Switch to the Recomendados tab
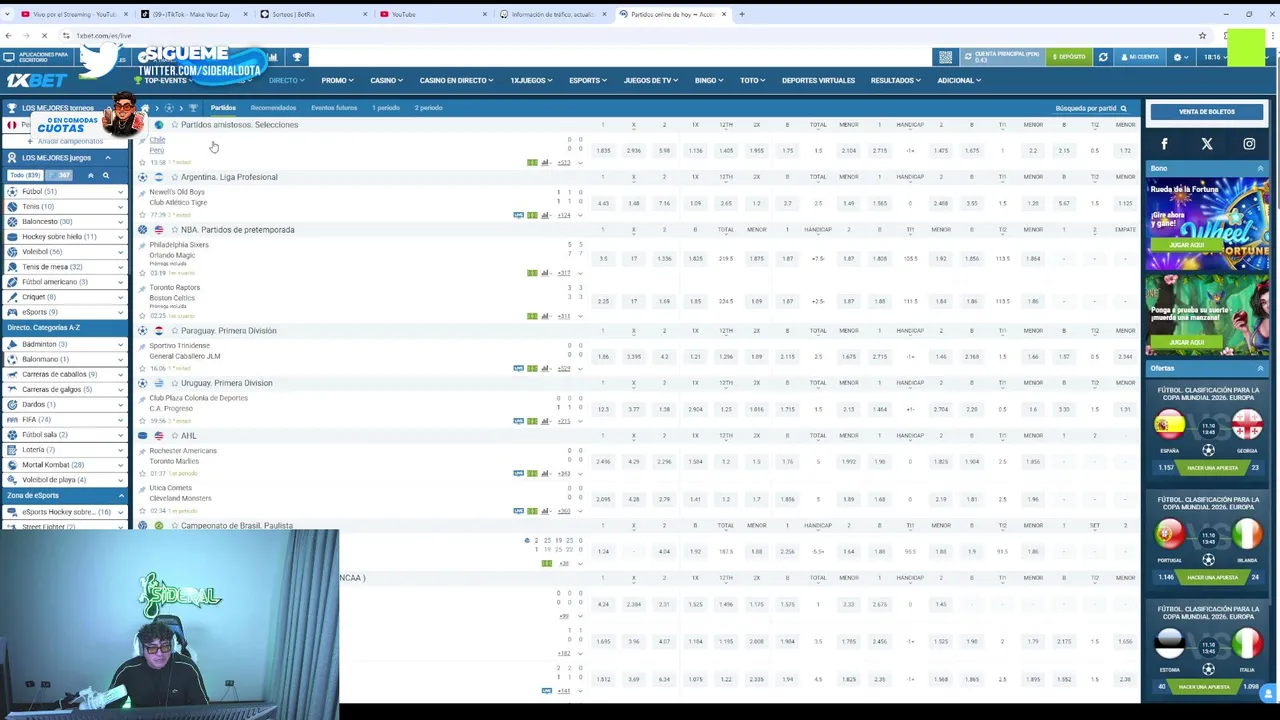Screen dimensions: 1280x720 tap(273, 108)
